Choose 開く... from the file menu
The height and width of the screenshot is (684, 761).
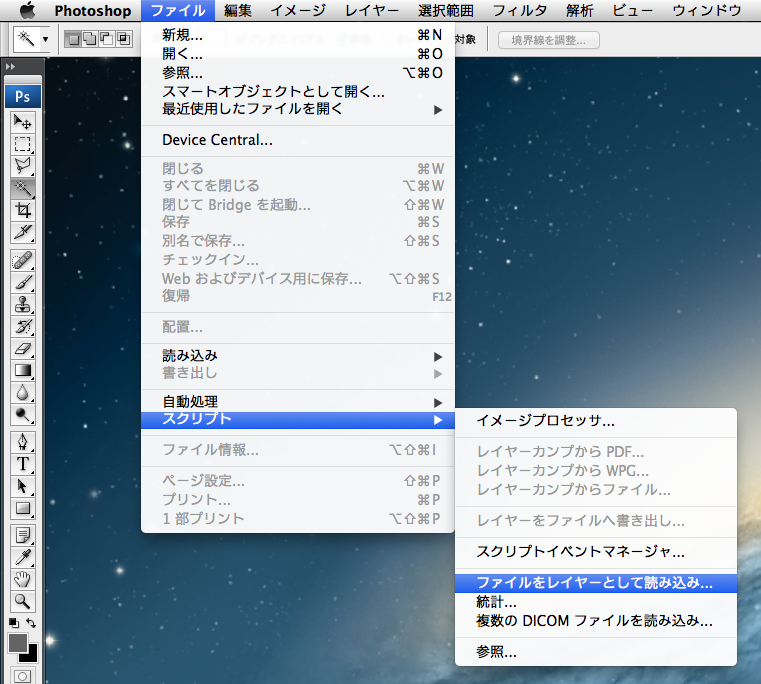click(x=298, y=53)
